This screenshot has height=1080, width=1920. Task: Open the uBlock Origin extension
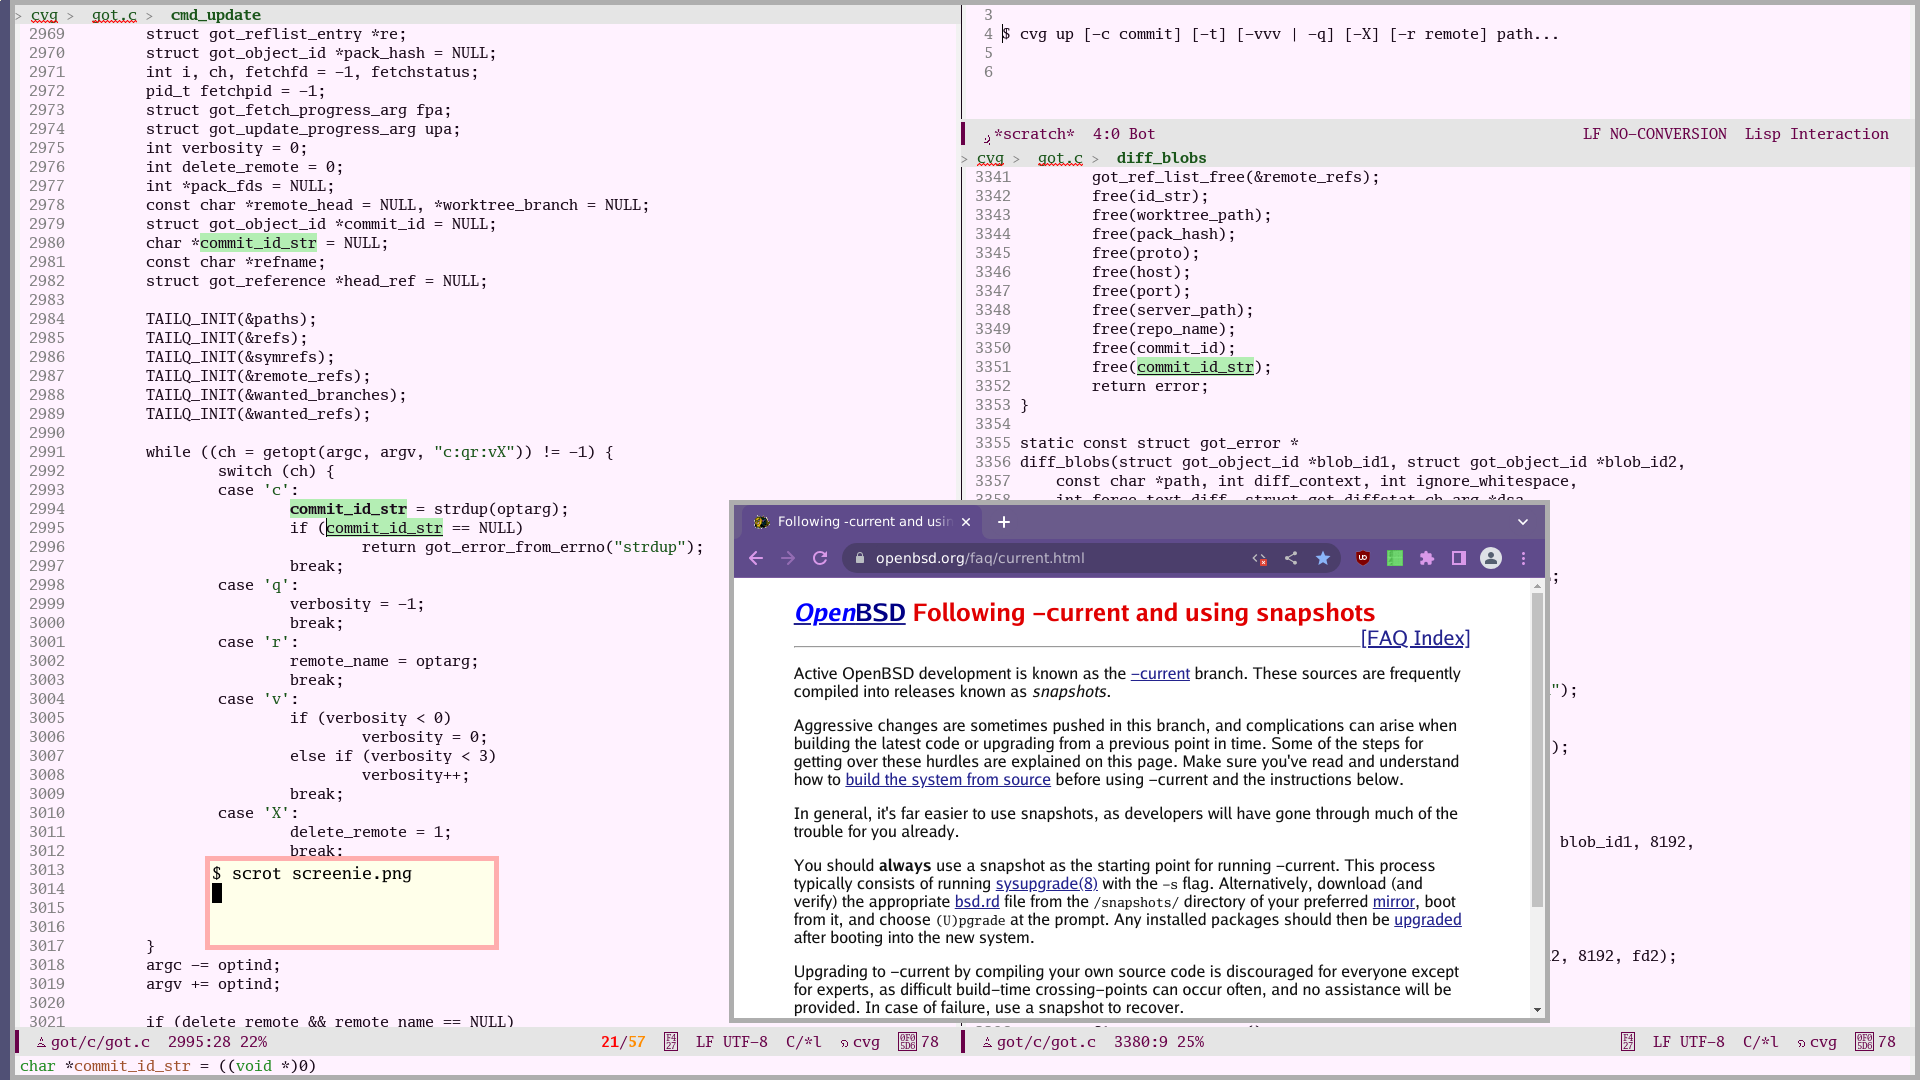[1362, 558]
